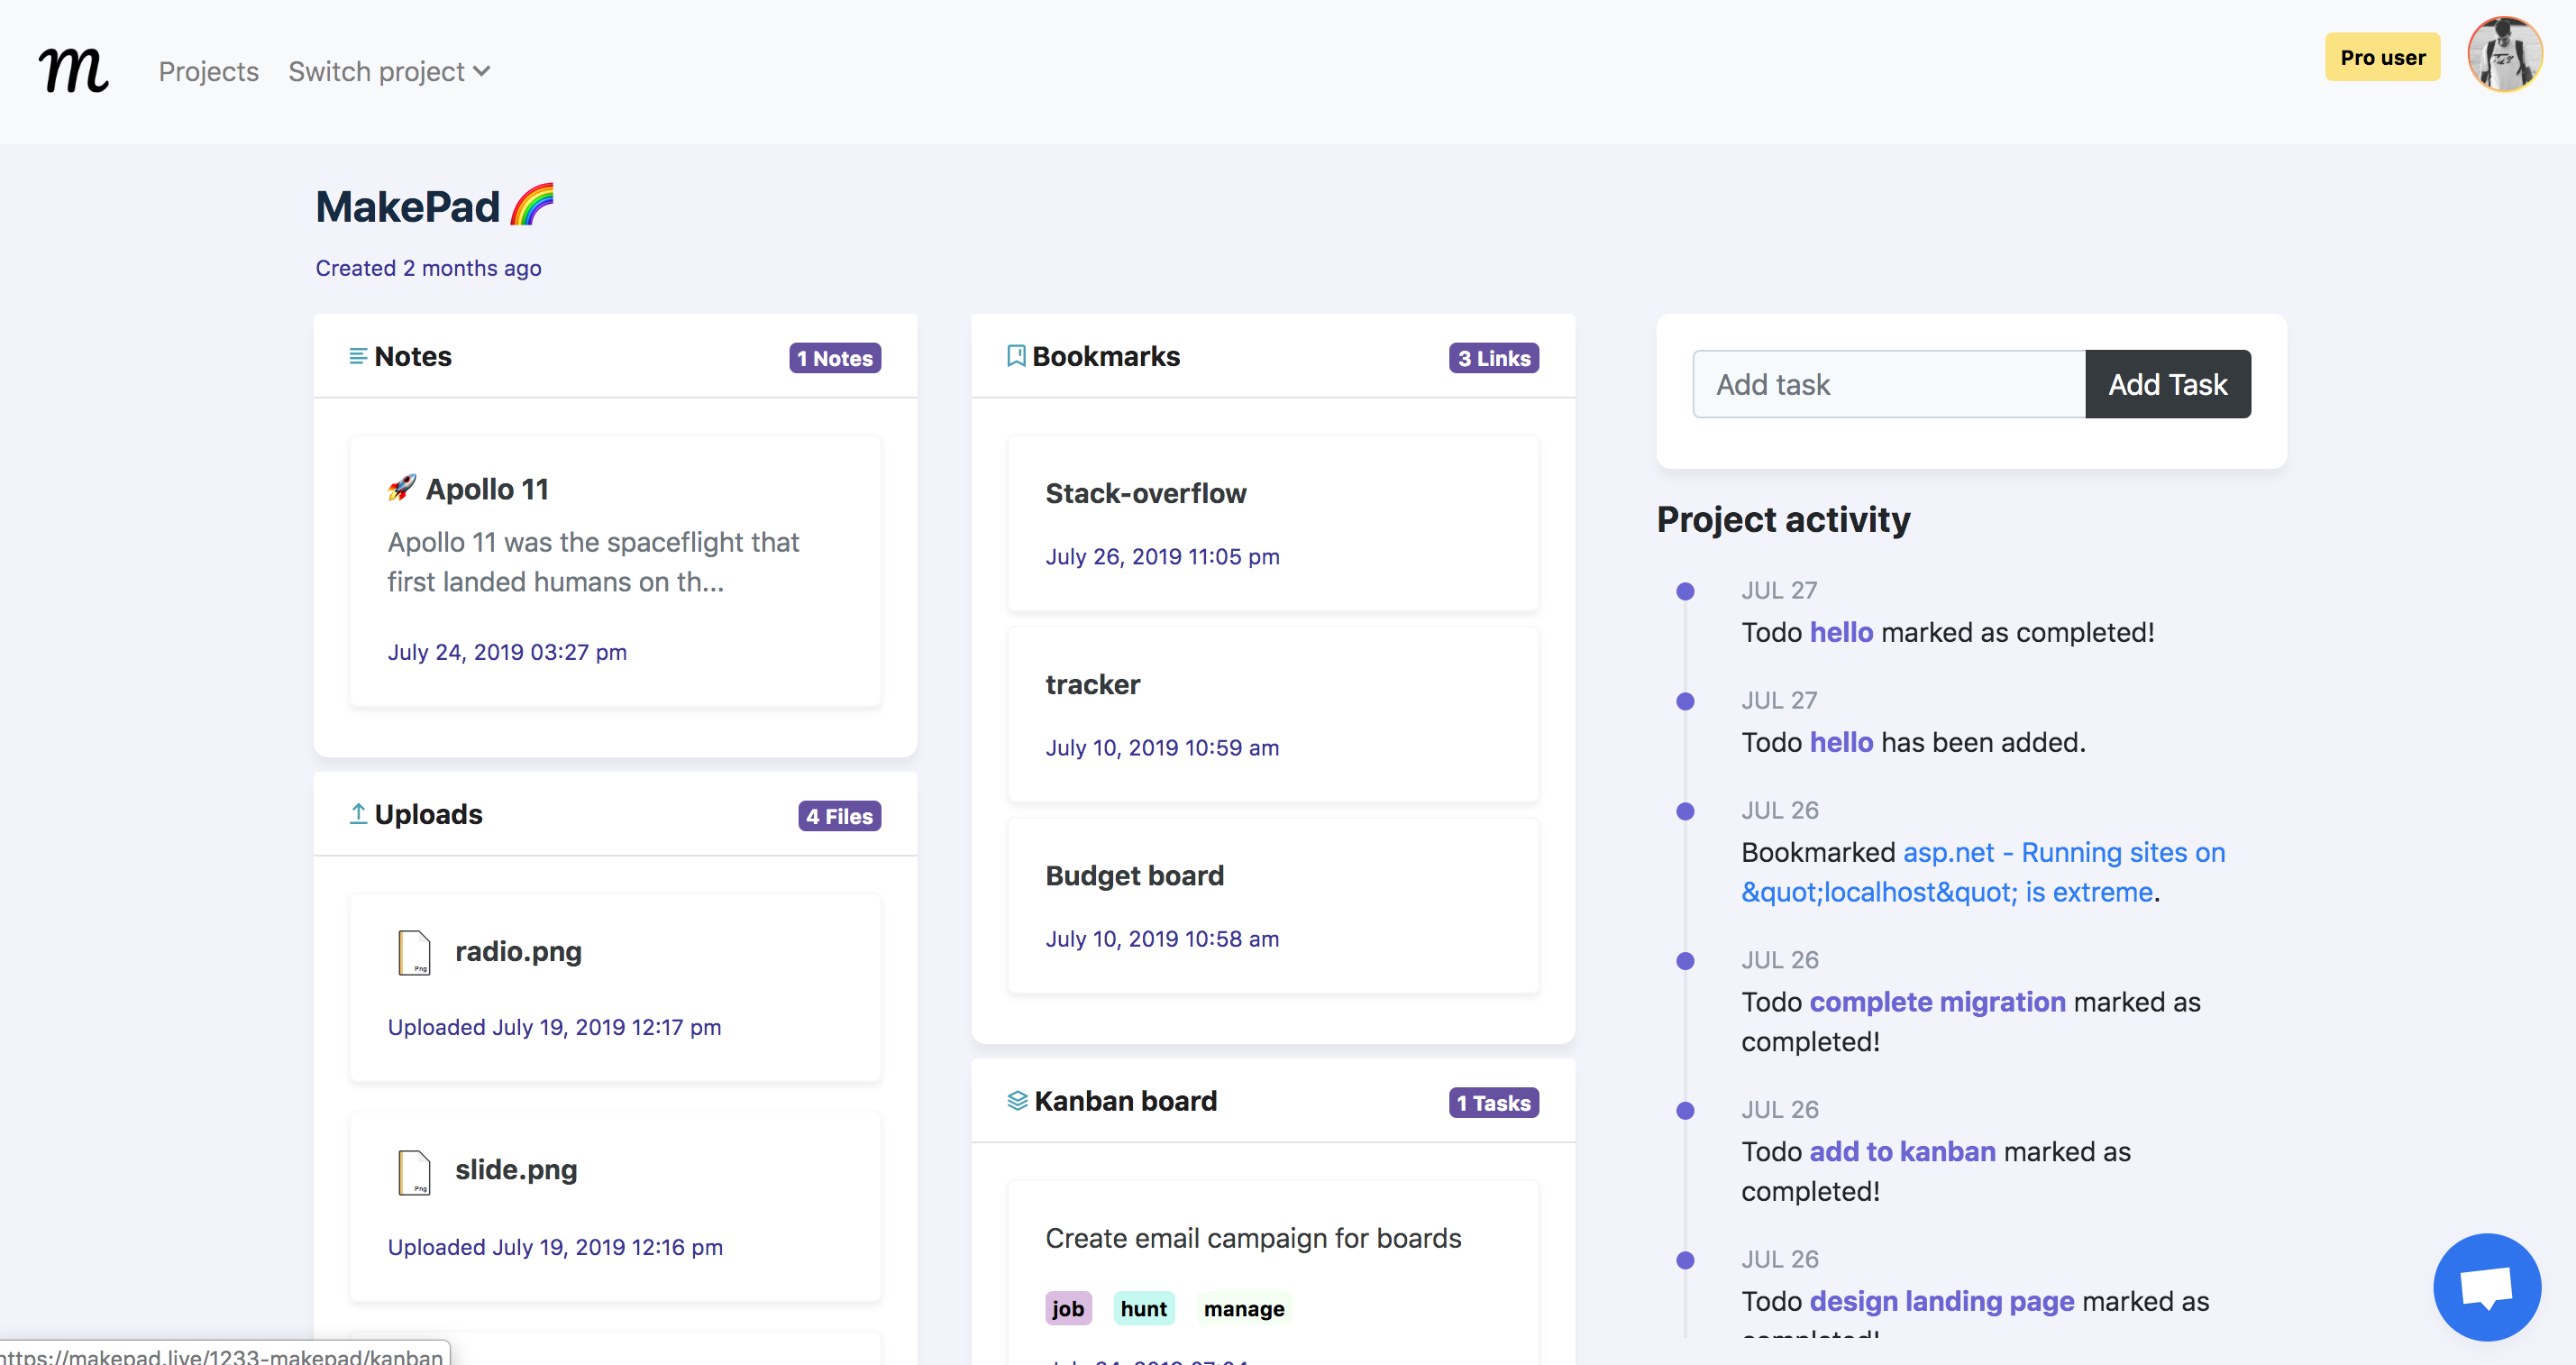Click the 1 Tasks badge
This screenshot has height=1365, width=2576.
[x=1494, y=1103]
